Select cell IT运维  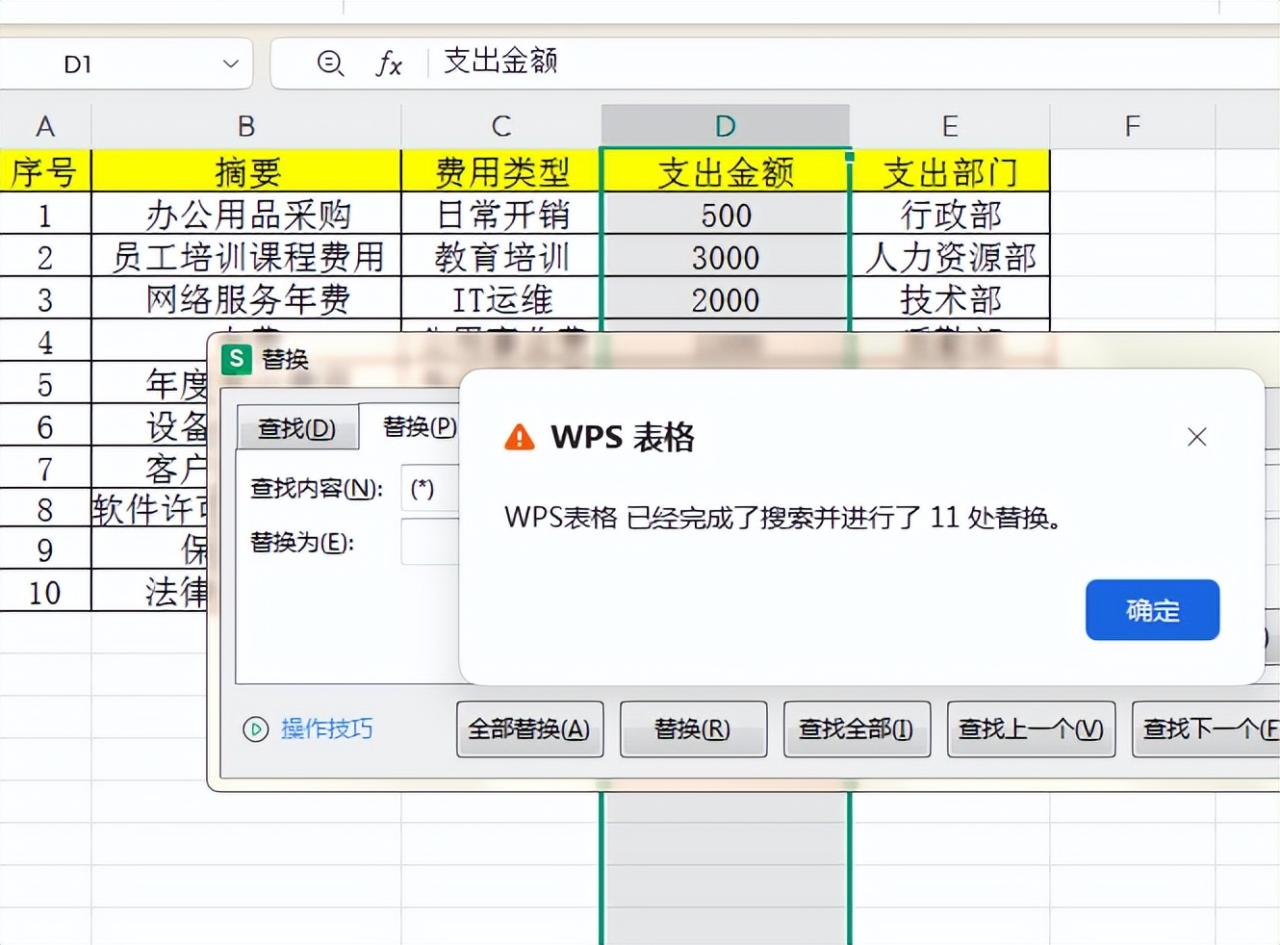point(501,298)
